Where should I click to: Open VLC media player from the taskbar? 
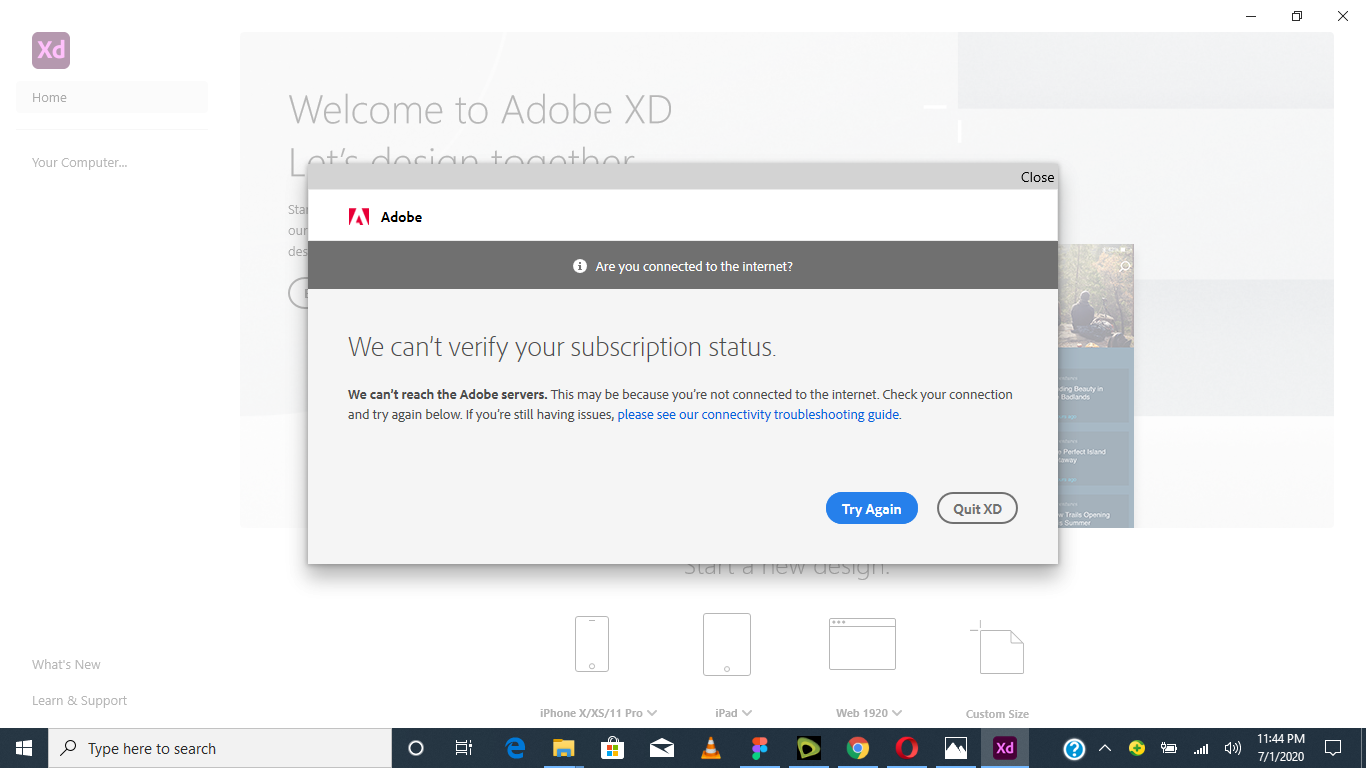[x=711, y=748]
